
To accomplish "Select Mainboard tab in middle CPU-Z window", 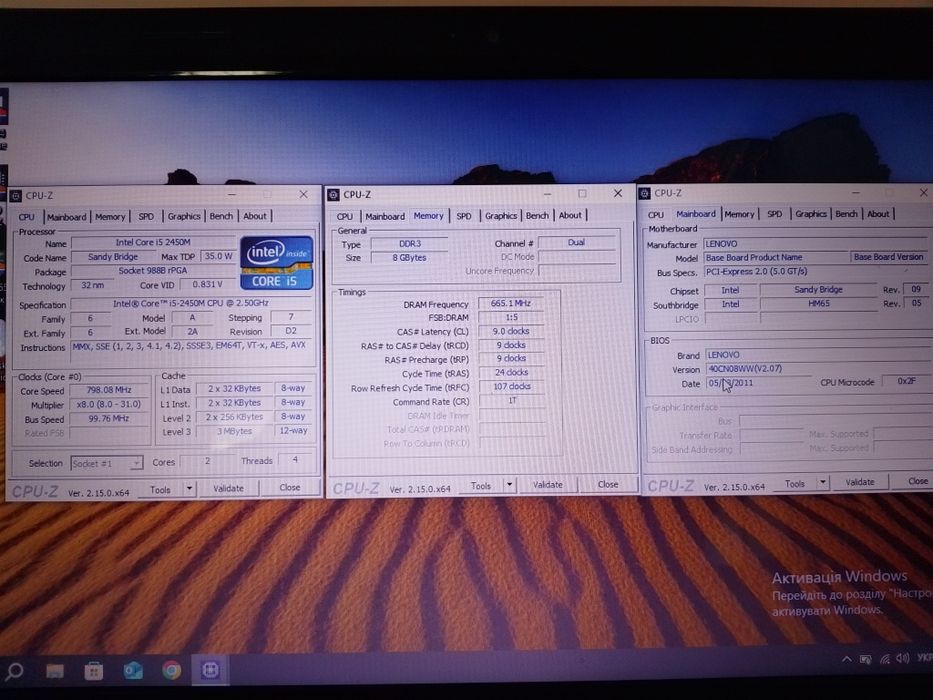I will tap(384, 217).
